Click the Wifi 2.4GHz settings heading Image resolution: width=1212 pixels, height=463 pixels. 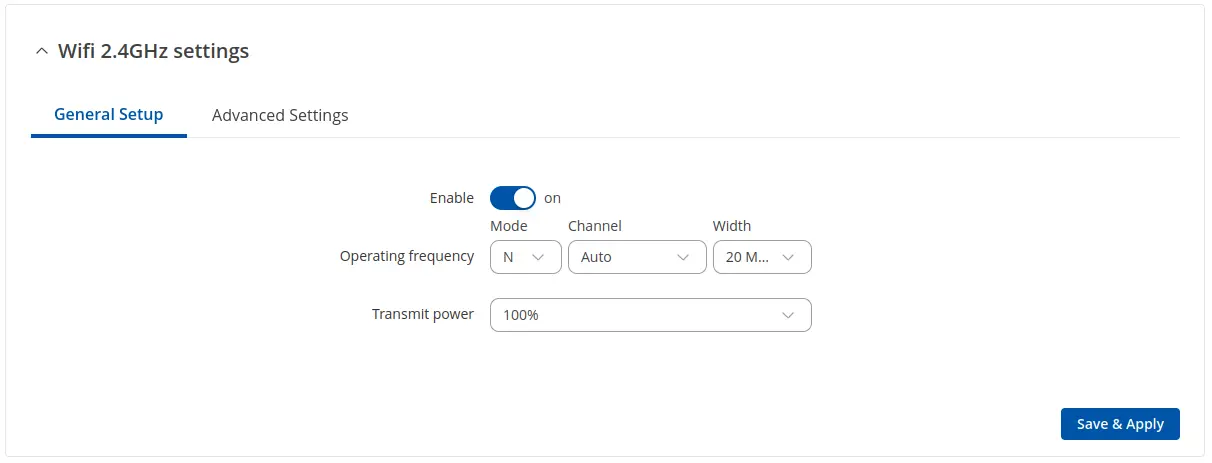153,51
